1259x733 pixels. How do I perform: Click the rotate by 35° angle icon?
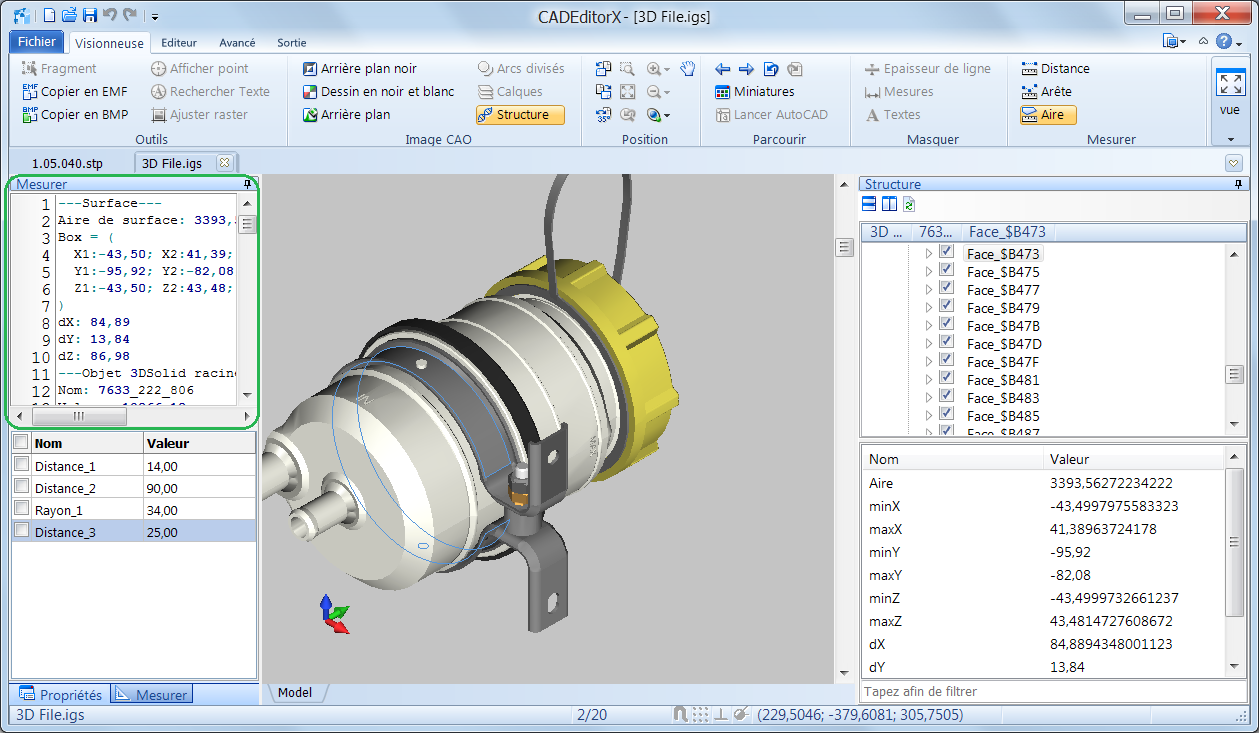(603, 115)
